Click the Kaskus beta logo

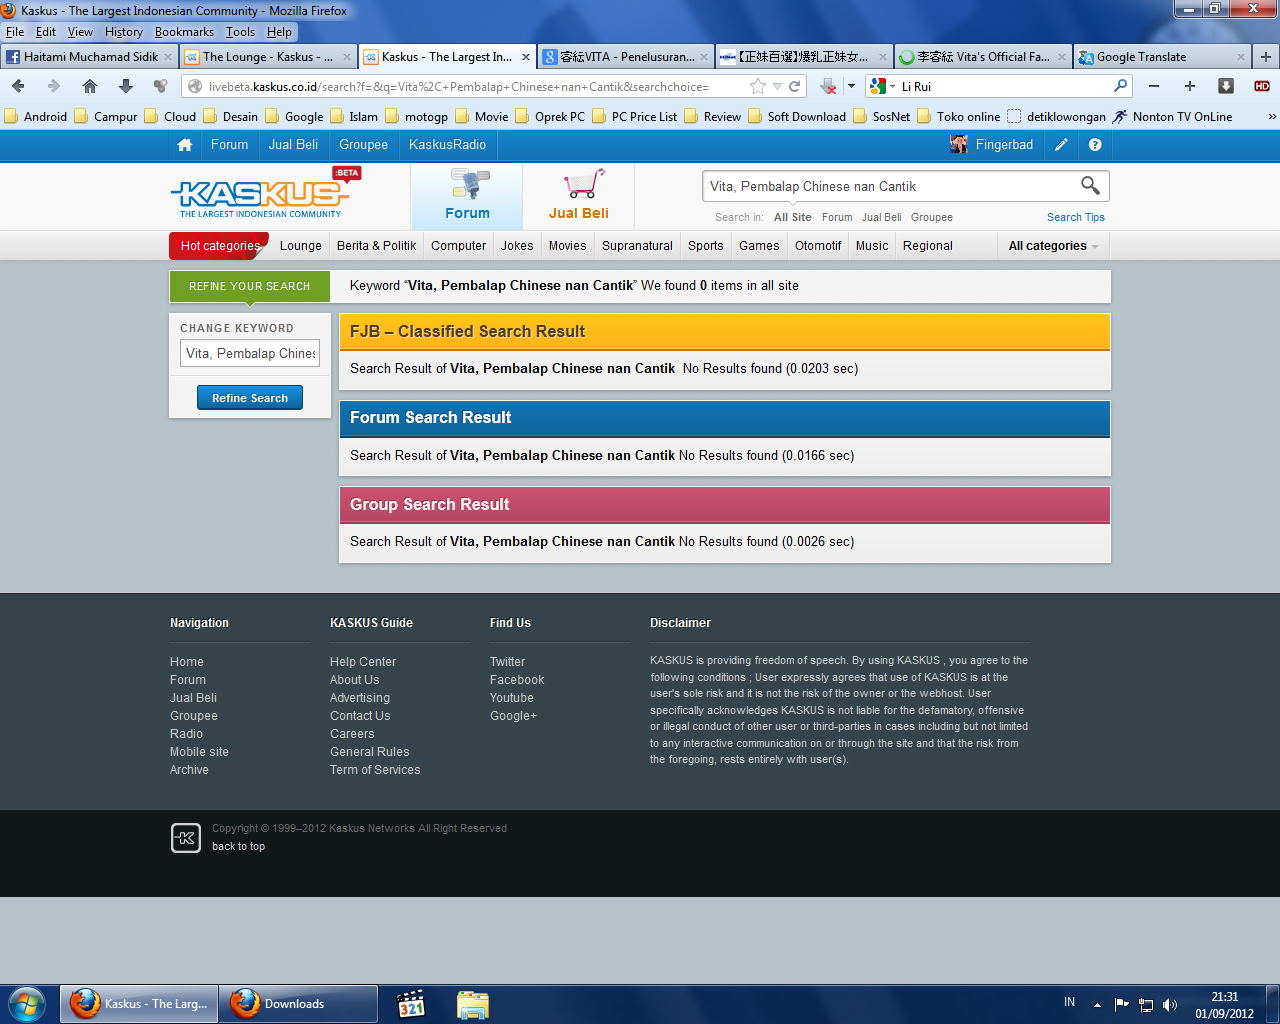coord(265,192)
